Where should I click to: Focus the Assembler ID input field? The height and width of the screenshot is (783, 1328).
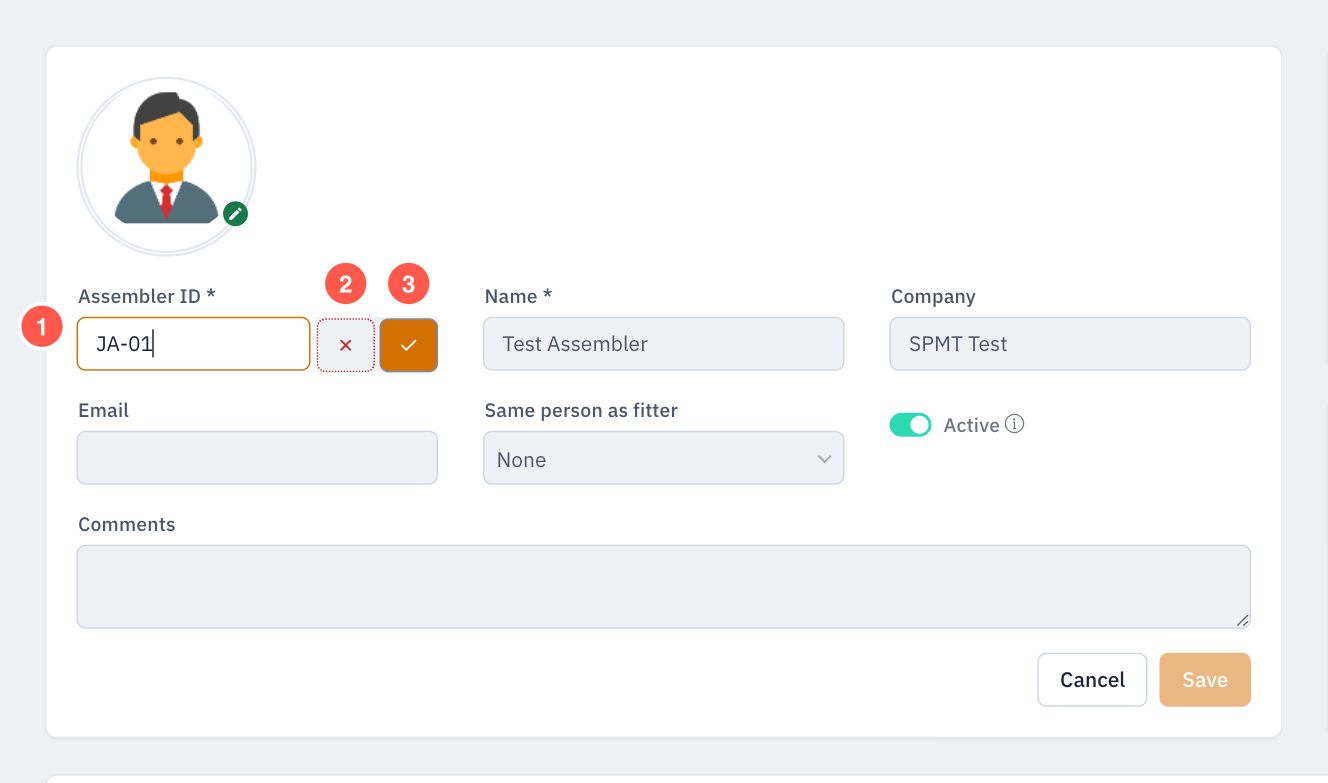(x=194, y=344)
